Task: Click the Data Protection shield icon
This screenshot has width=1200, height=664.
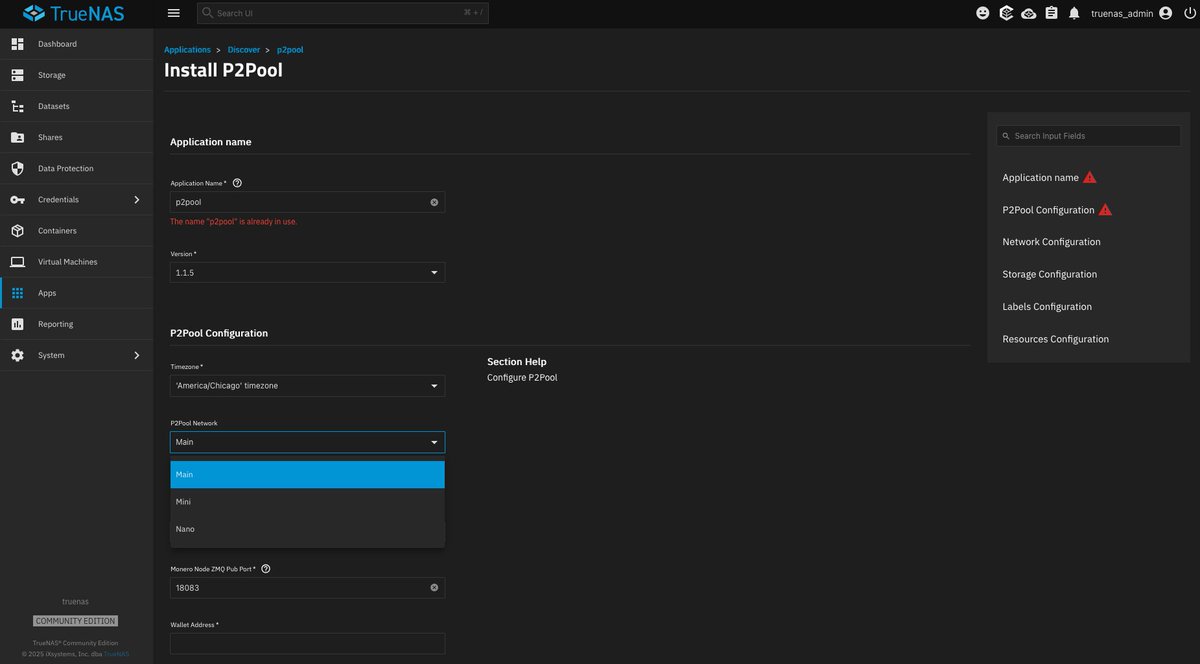Action: (17, 168)
